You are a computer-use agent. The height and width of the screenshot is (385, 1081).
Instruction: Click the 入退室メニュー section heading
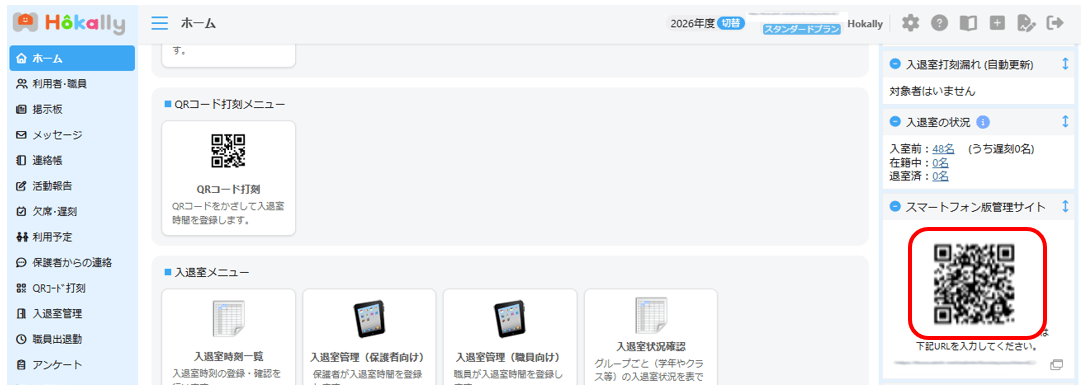point(212,273)
